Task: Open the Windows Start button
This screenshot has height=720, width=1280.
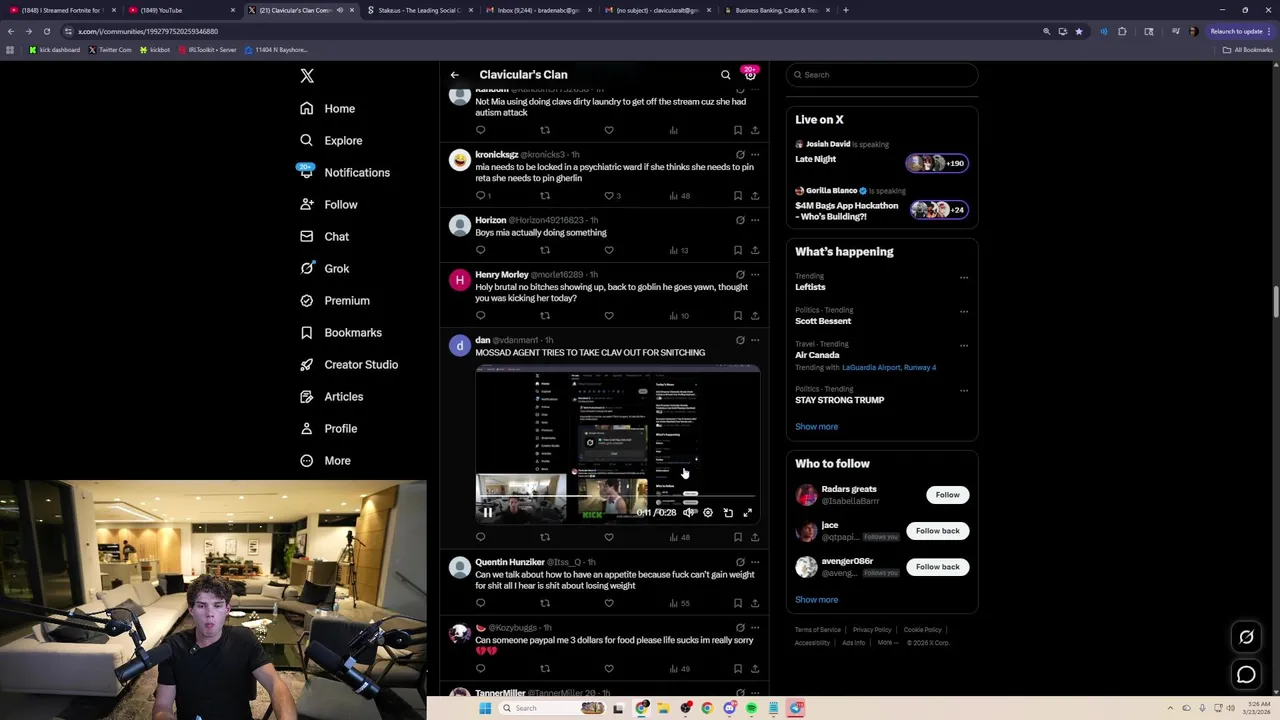Action: [485, 708]
